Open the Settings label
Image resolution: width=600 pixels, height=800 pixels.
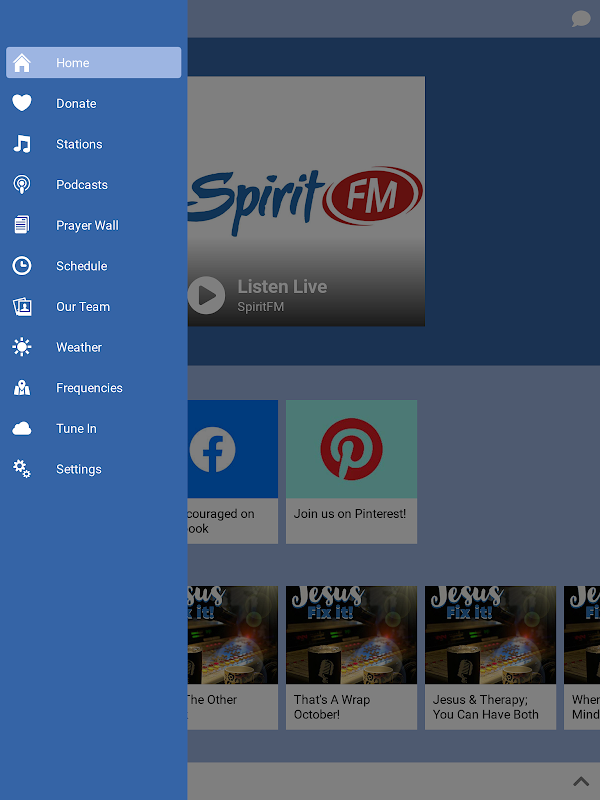(79, 469)
